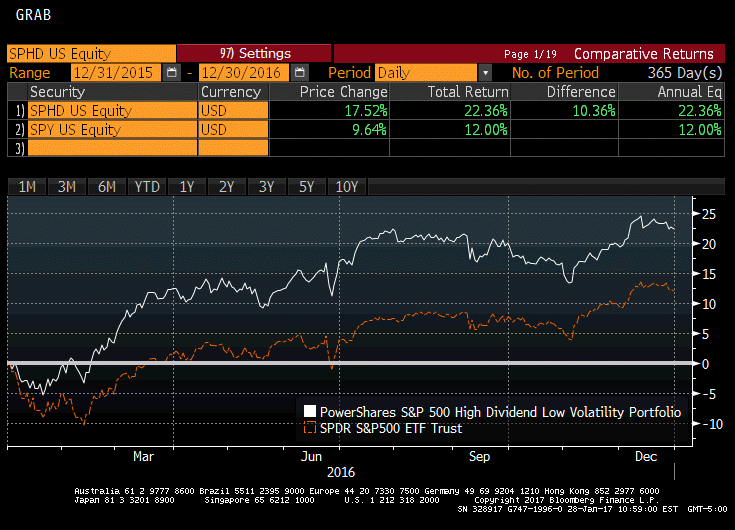Click the empty security field in row 3
Screen dimensions: 735x530
(x=112, y=148)
